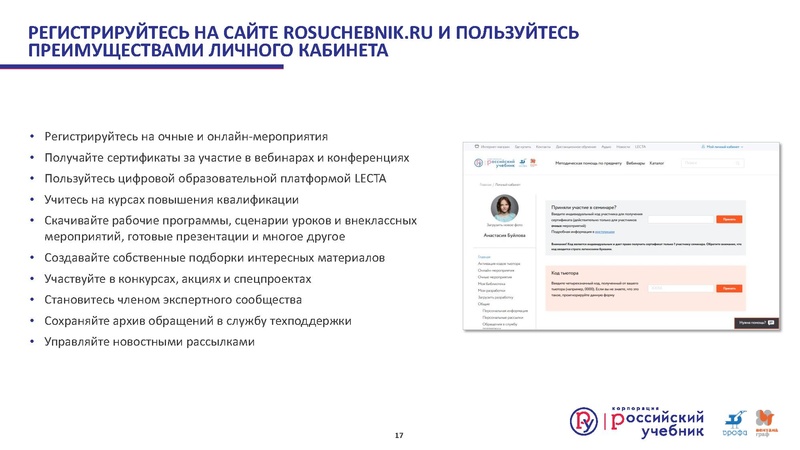
Task: Select Персональные рассылки in sidebar
Action: (503, 317)
